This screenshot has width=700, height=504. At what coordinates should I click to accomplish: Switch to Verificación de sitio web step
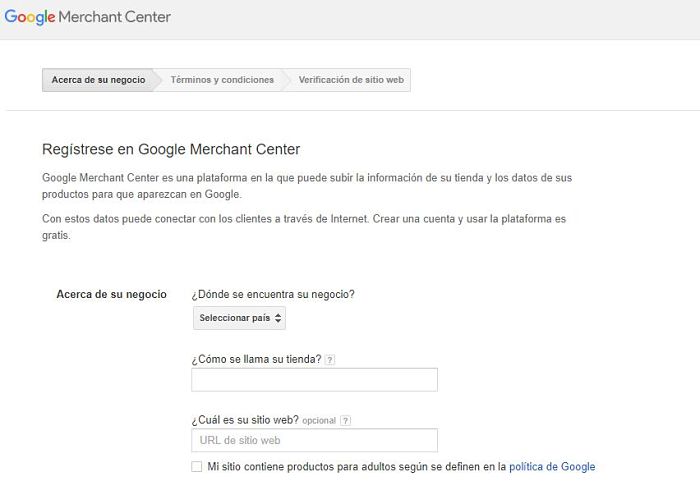click(351, 80)
